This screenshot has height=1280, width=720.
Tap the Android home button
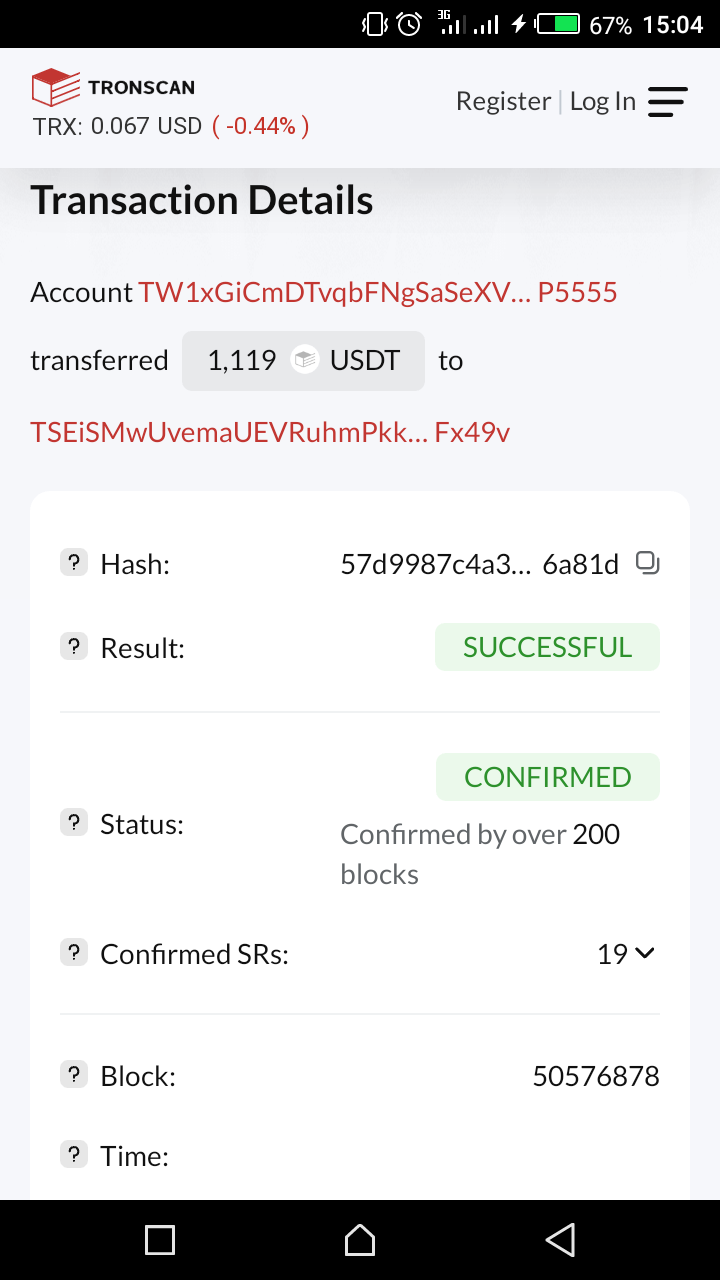pyautogui.click(x=360, y=1240)
